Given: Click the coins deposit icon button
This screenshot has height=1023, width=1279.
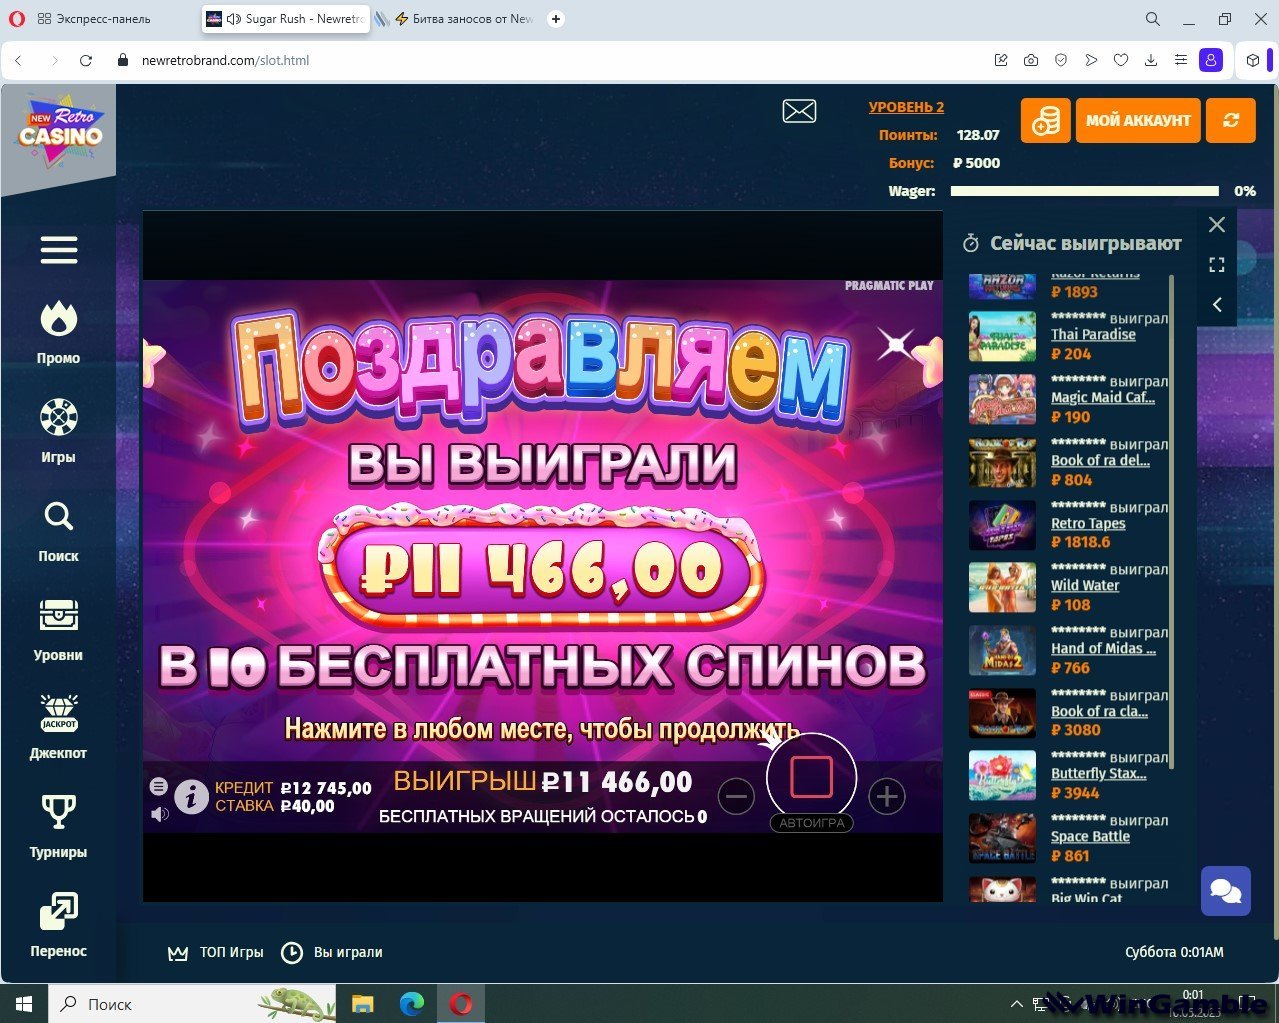Looking at the screenshot, I should click(x=1045, y=120).
